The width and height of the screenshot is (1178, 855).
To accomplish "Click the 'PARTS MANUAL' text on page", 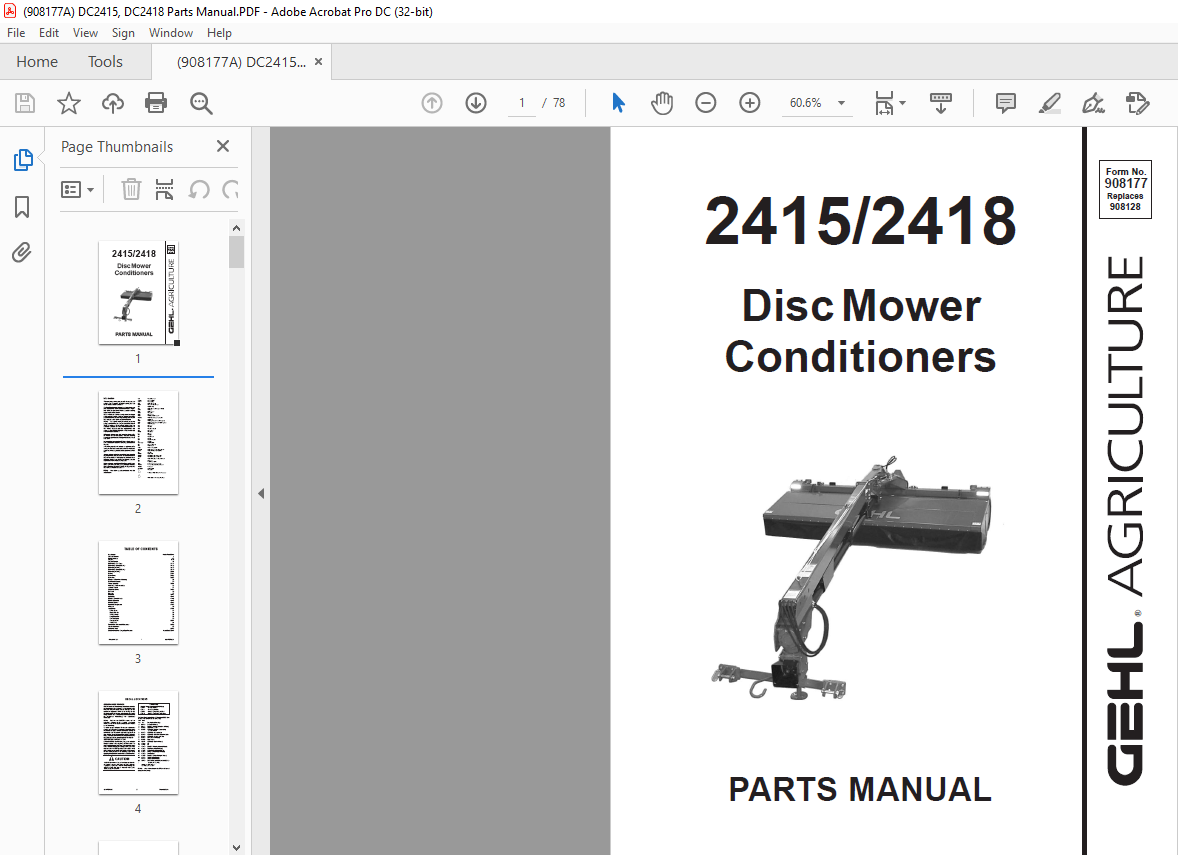I will point(860,790).
